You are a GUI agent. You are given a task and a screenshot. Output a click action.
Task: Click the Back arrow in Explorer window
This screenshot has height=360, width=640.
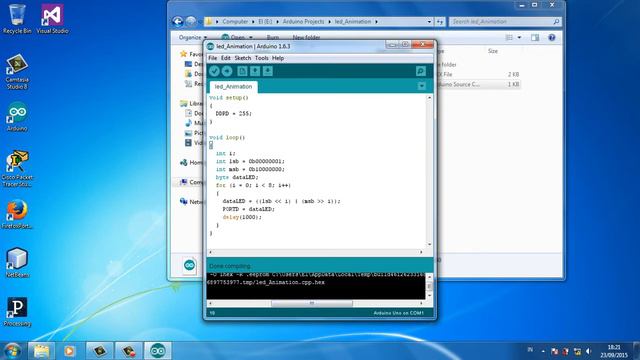tap(178, 21)
